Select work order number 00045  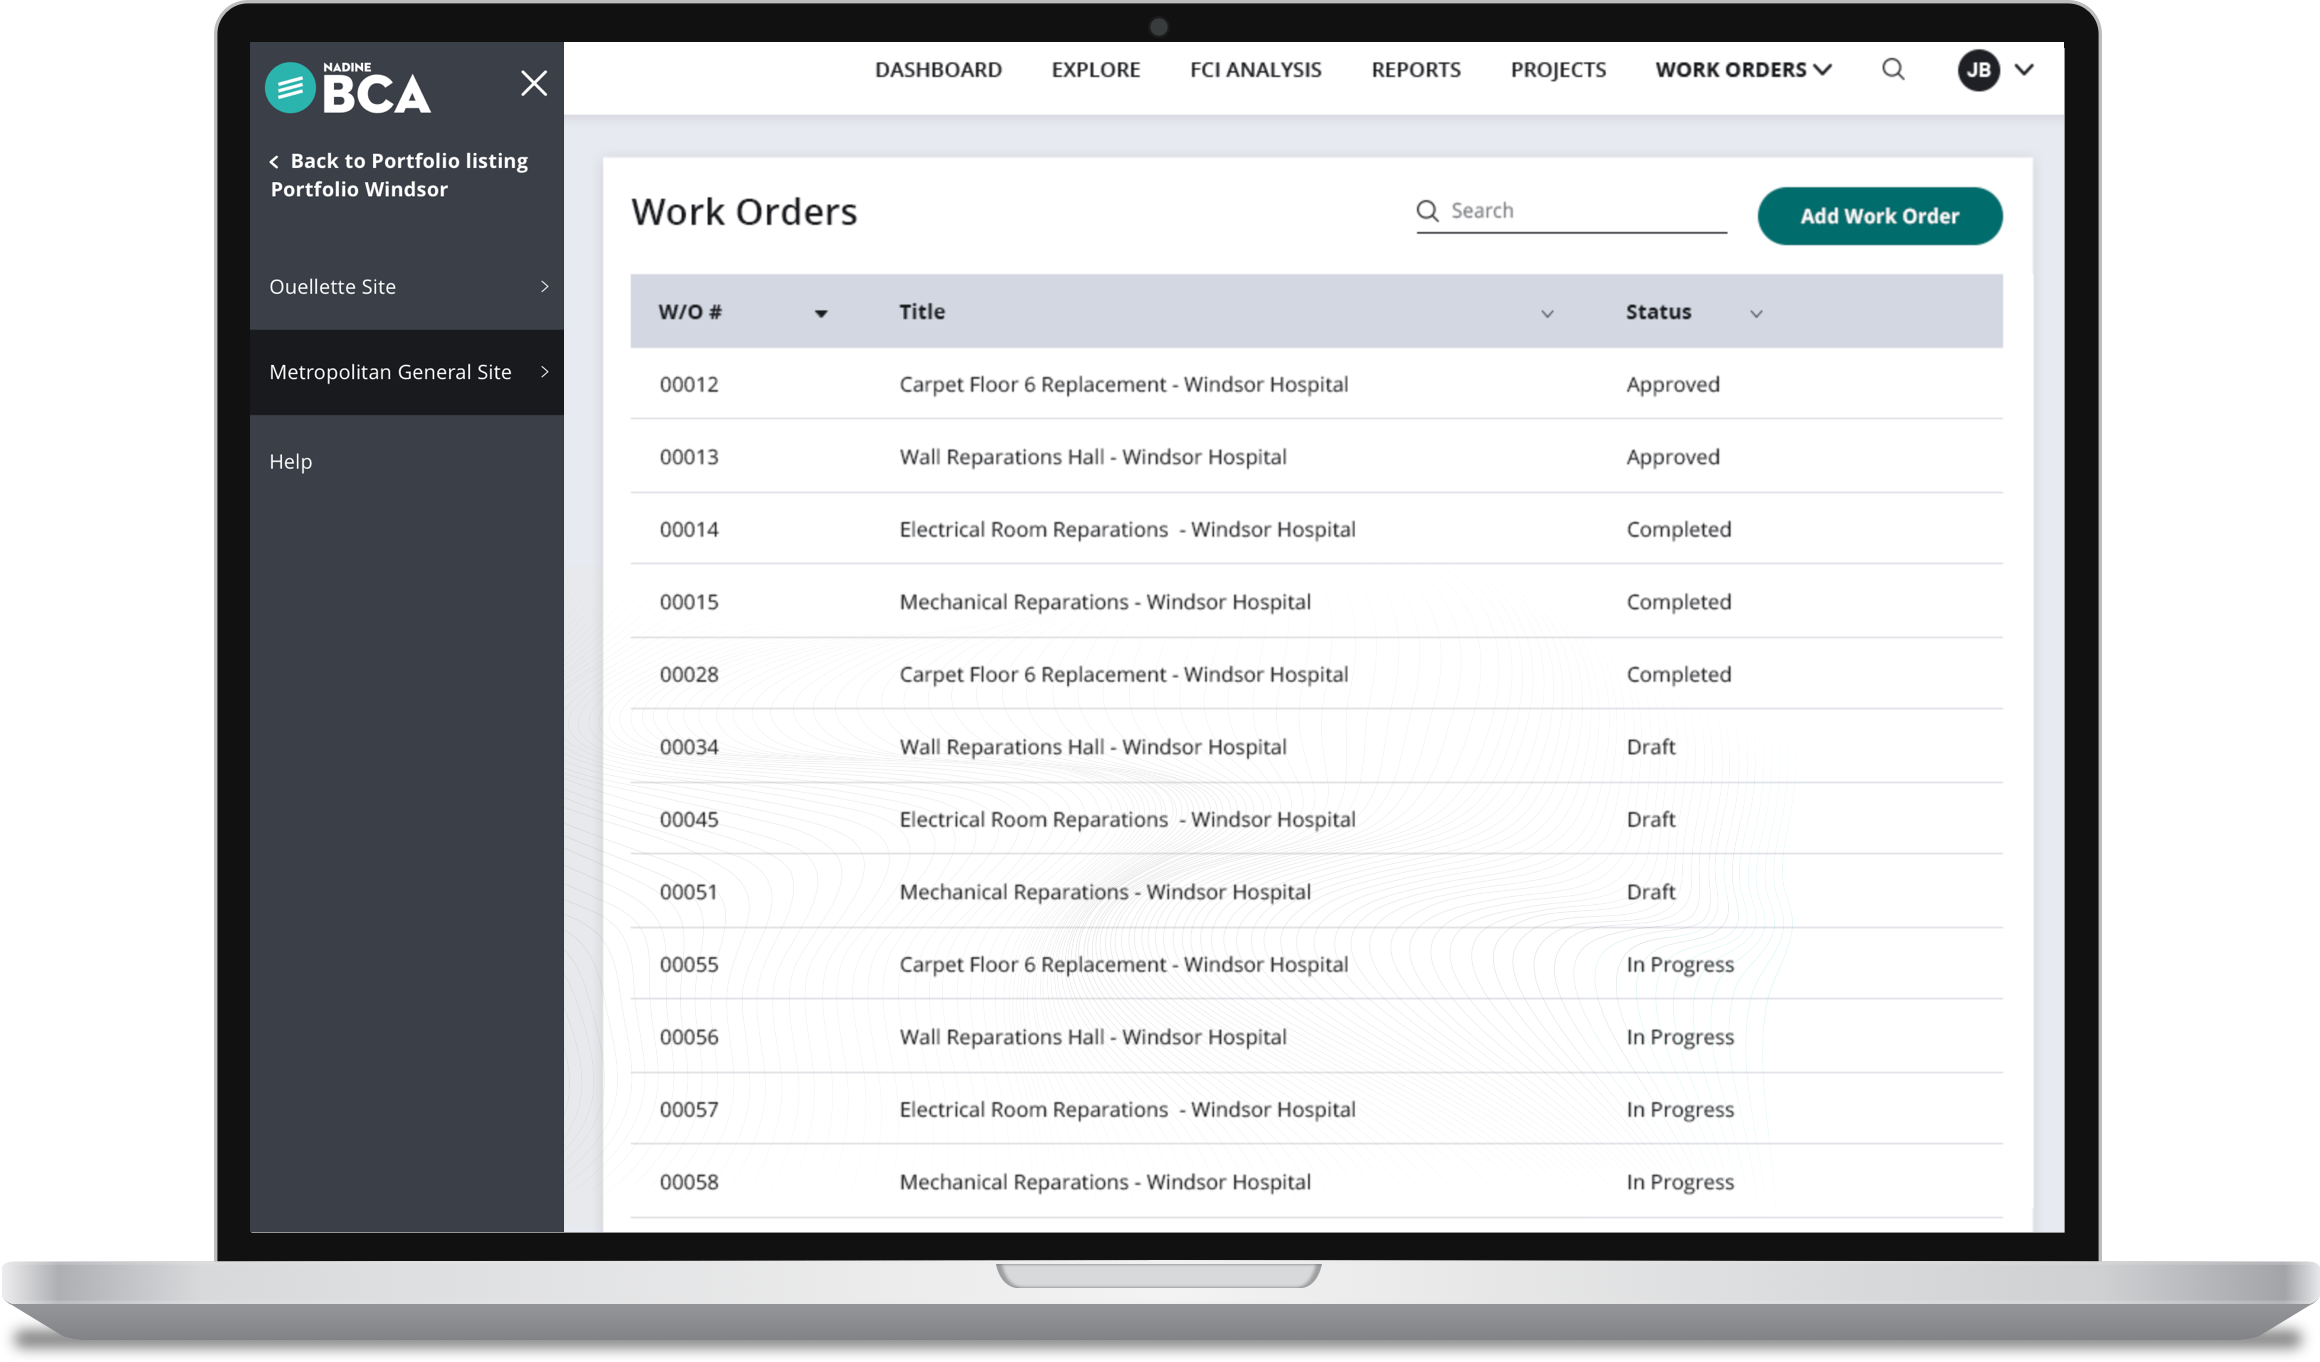(x=689, y=820)
